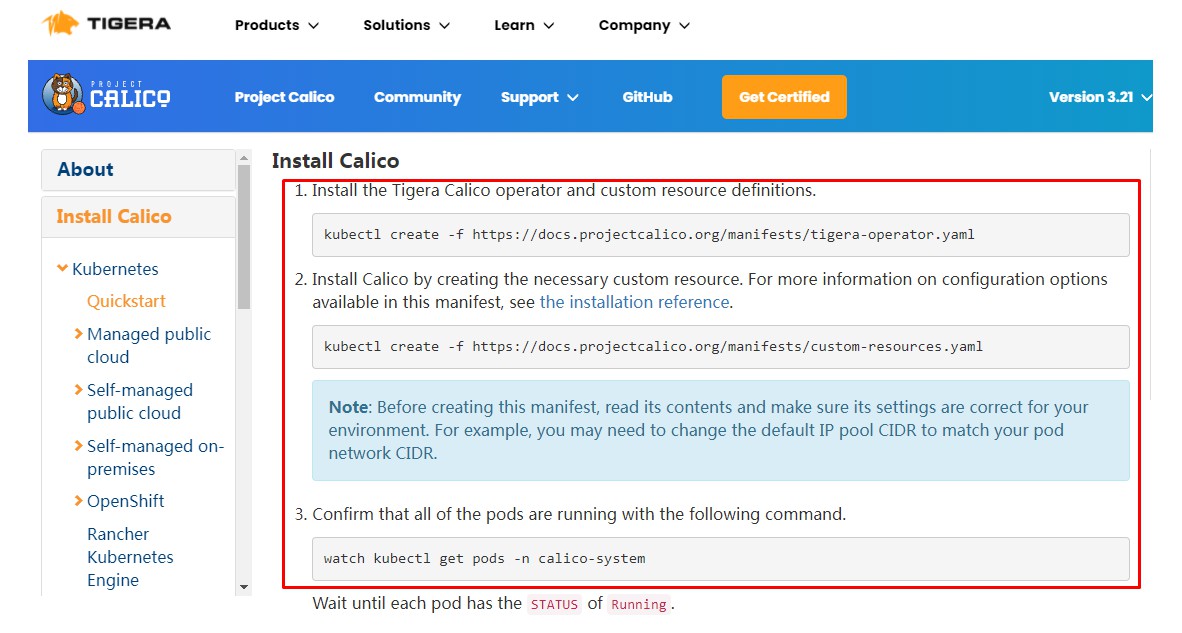Open the Solutions dropdown menu

(x=406, y=25)
